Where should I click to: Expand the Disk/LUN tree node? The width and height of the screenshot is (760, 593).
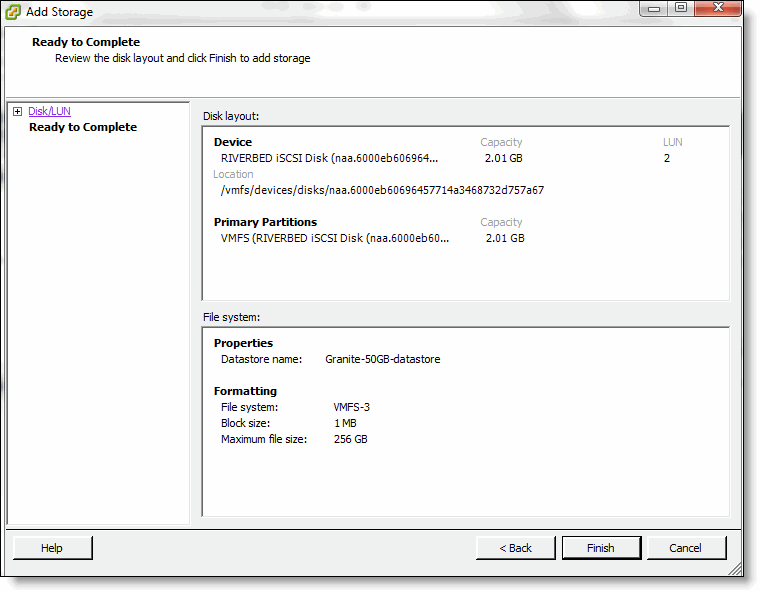coord(17,112)
